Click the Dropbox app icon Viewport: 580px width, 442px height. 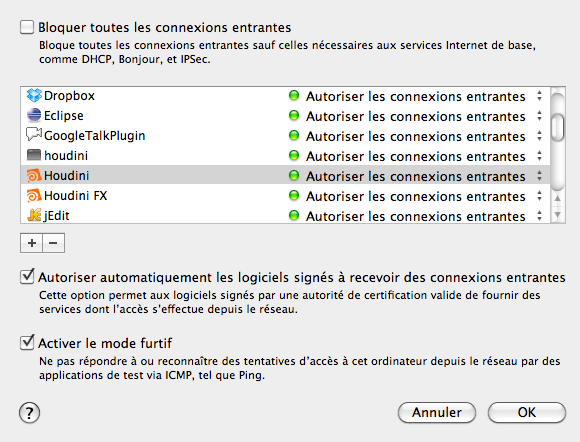(34, 96)
